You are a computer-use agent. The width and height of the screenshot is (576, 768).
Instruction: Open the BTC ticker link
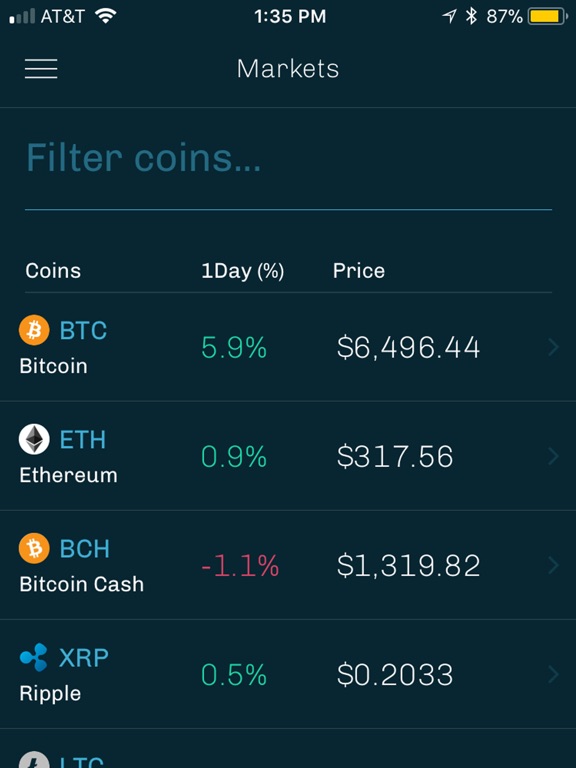click(83, 331)
